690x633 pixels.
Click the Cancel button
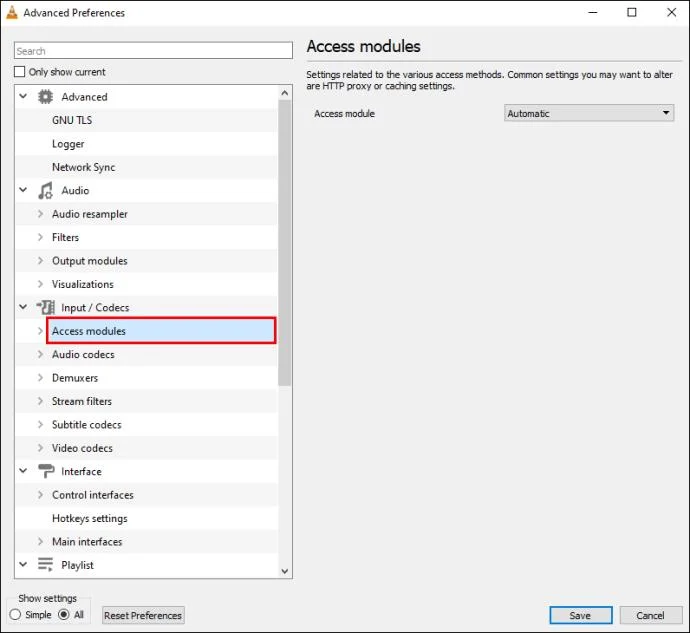click(651, 615)
